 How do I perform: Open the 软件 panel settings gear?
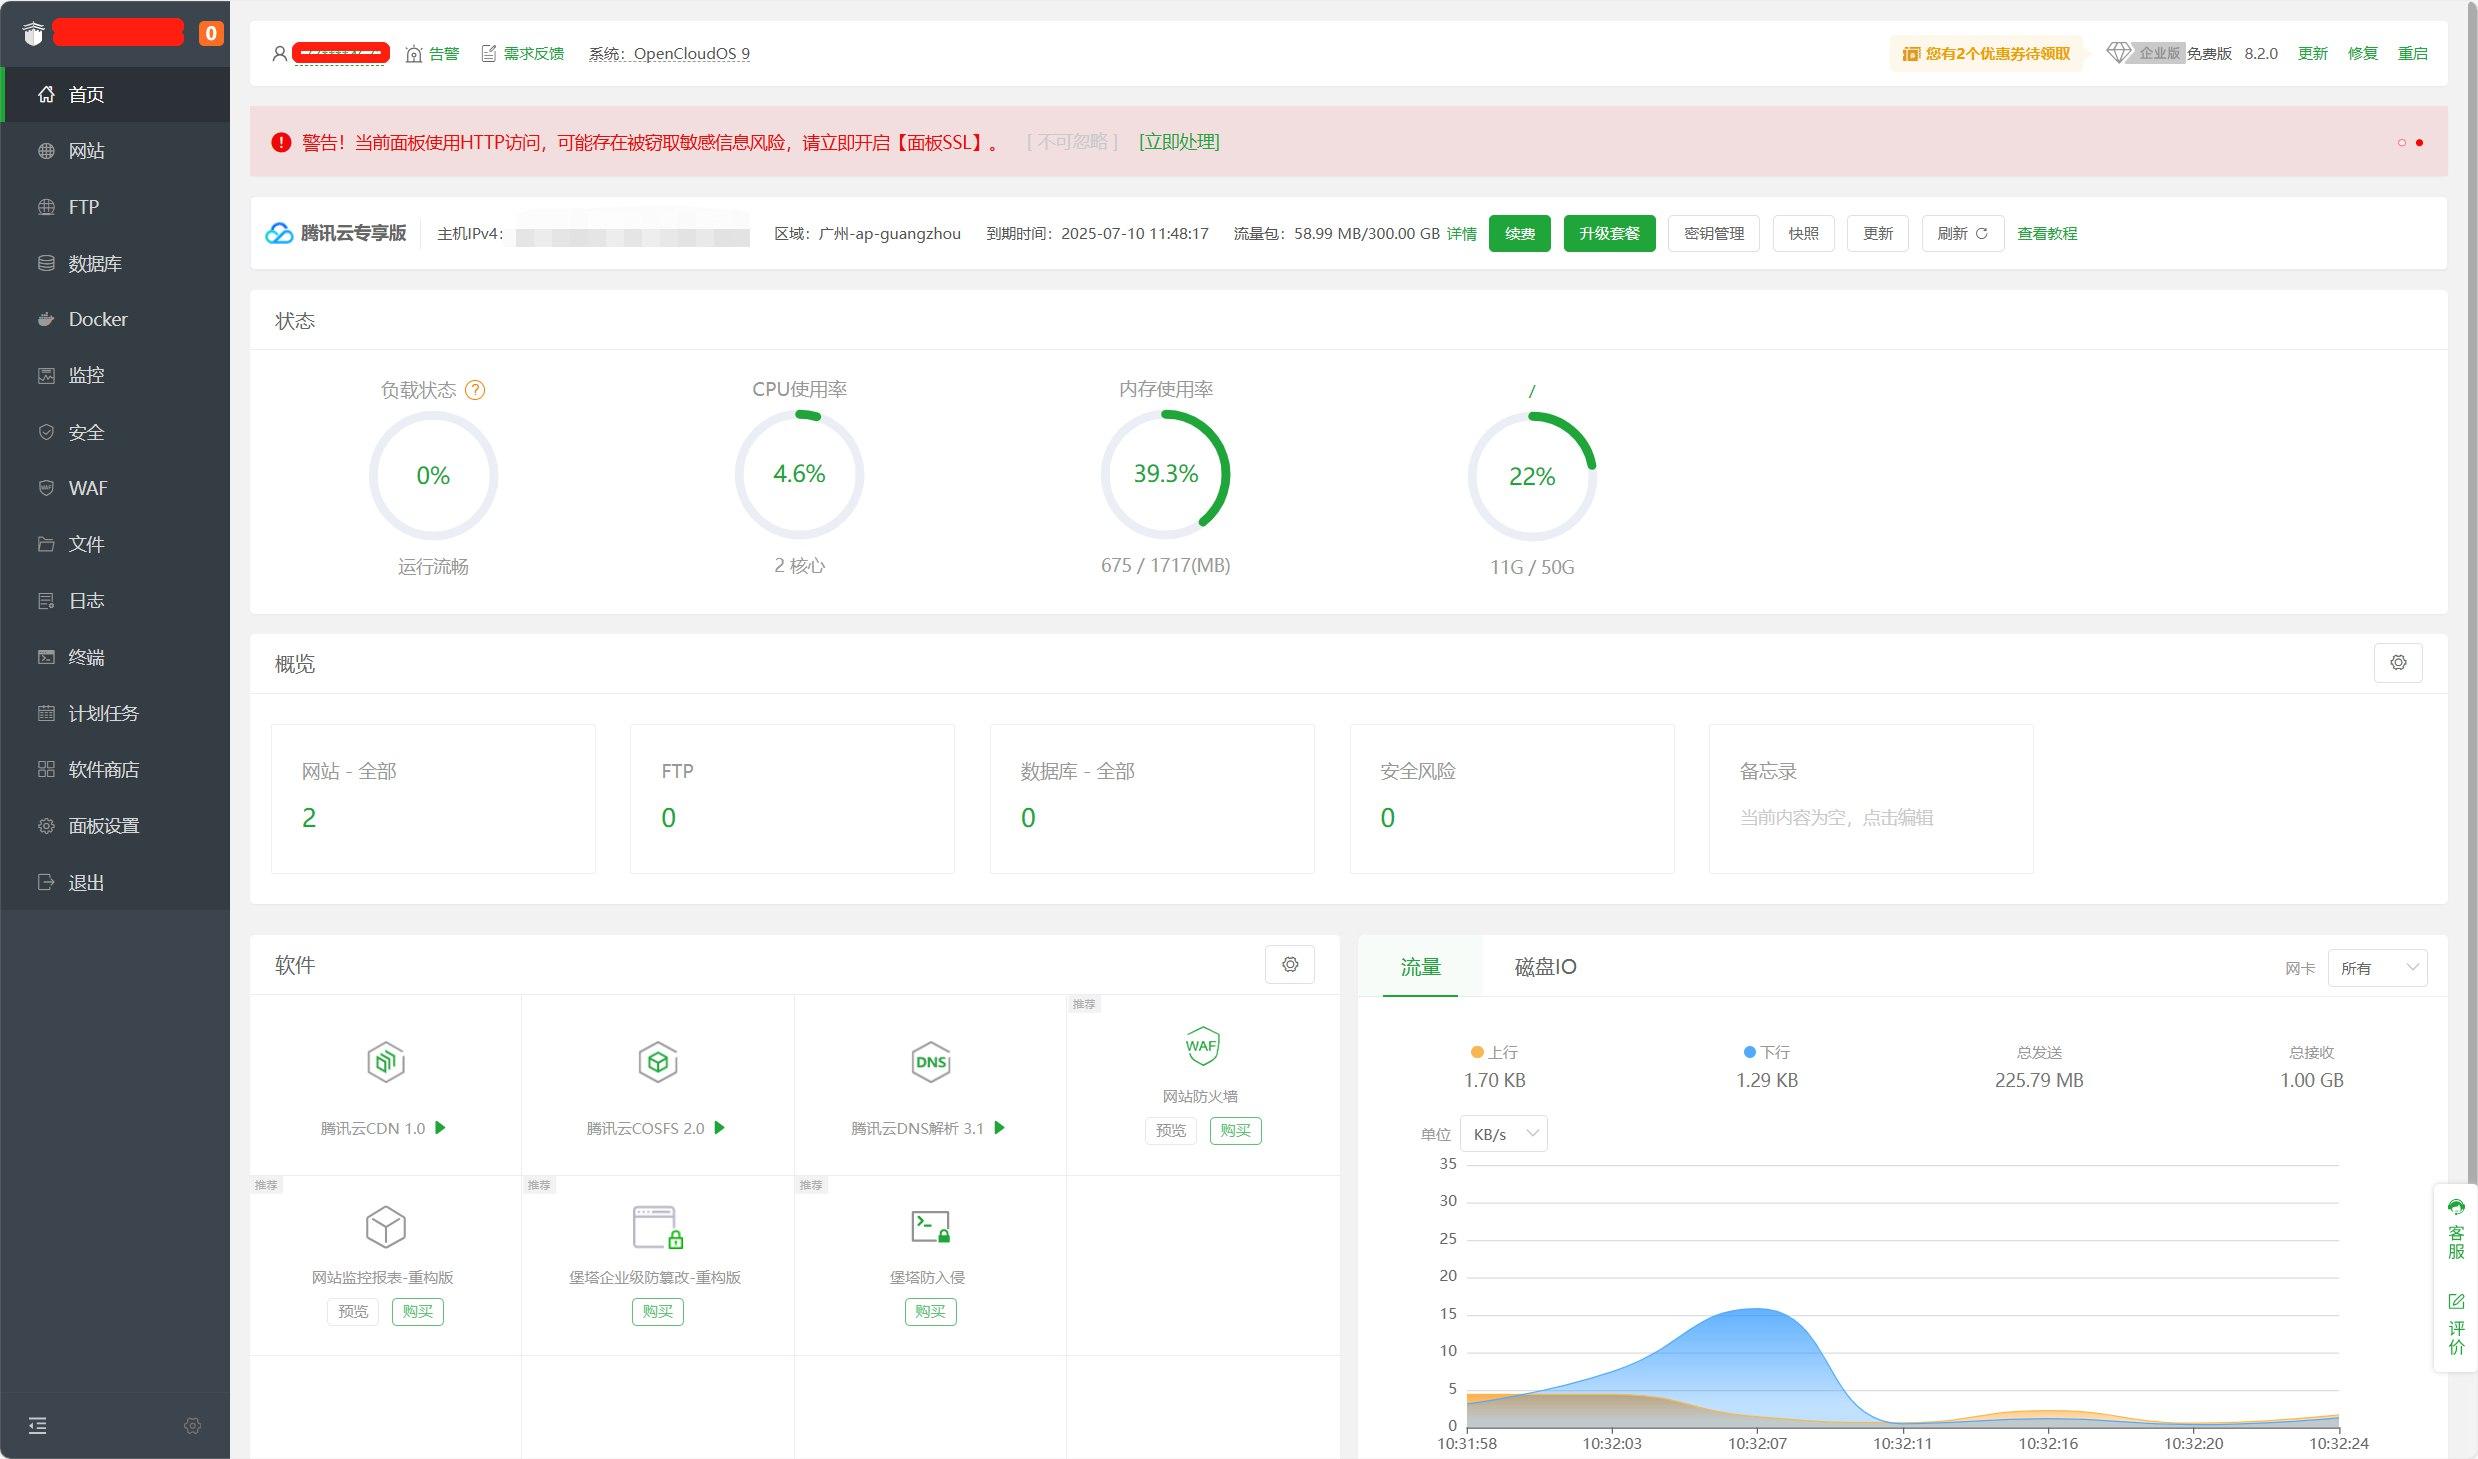point(1290,965)
